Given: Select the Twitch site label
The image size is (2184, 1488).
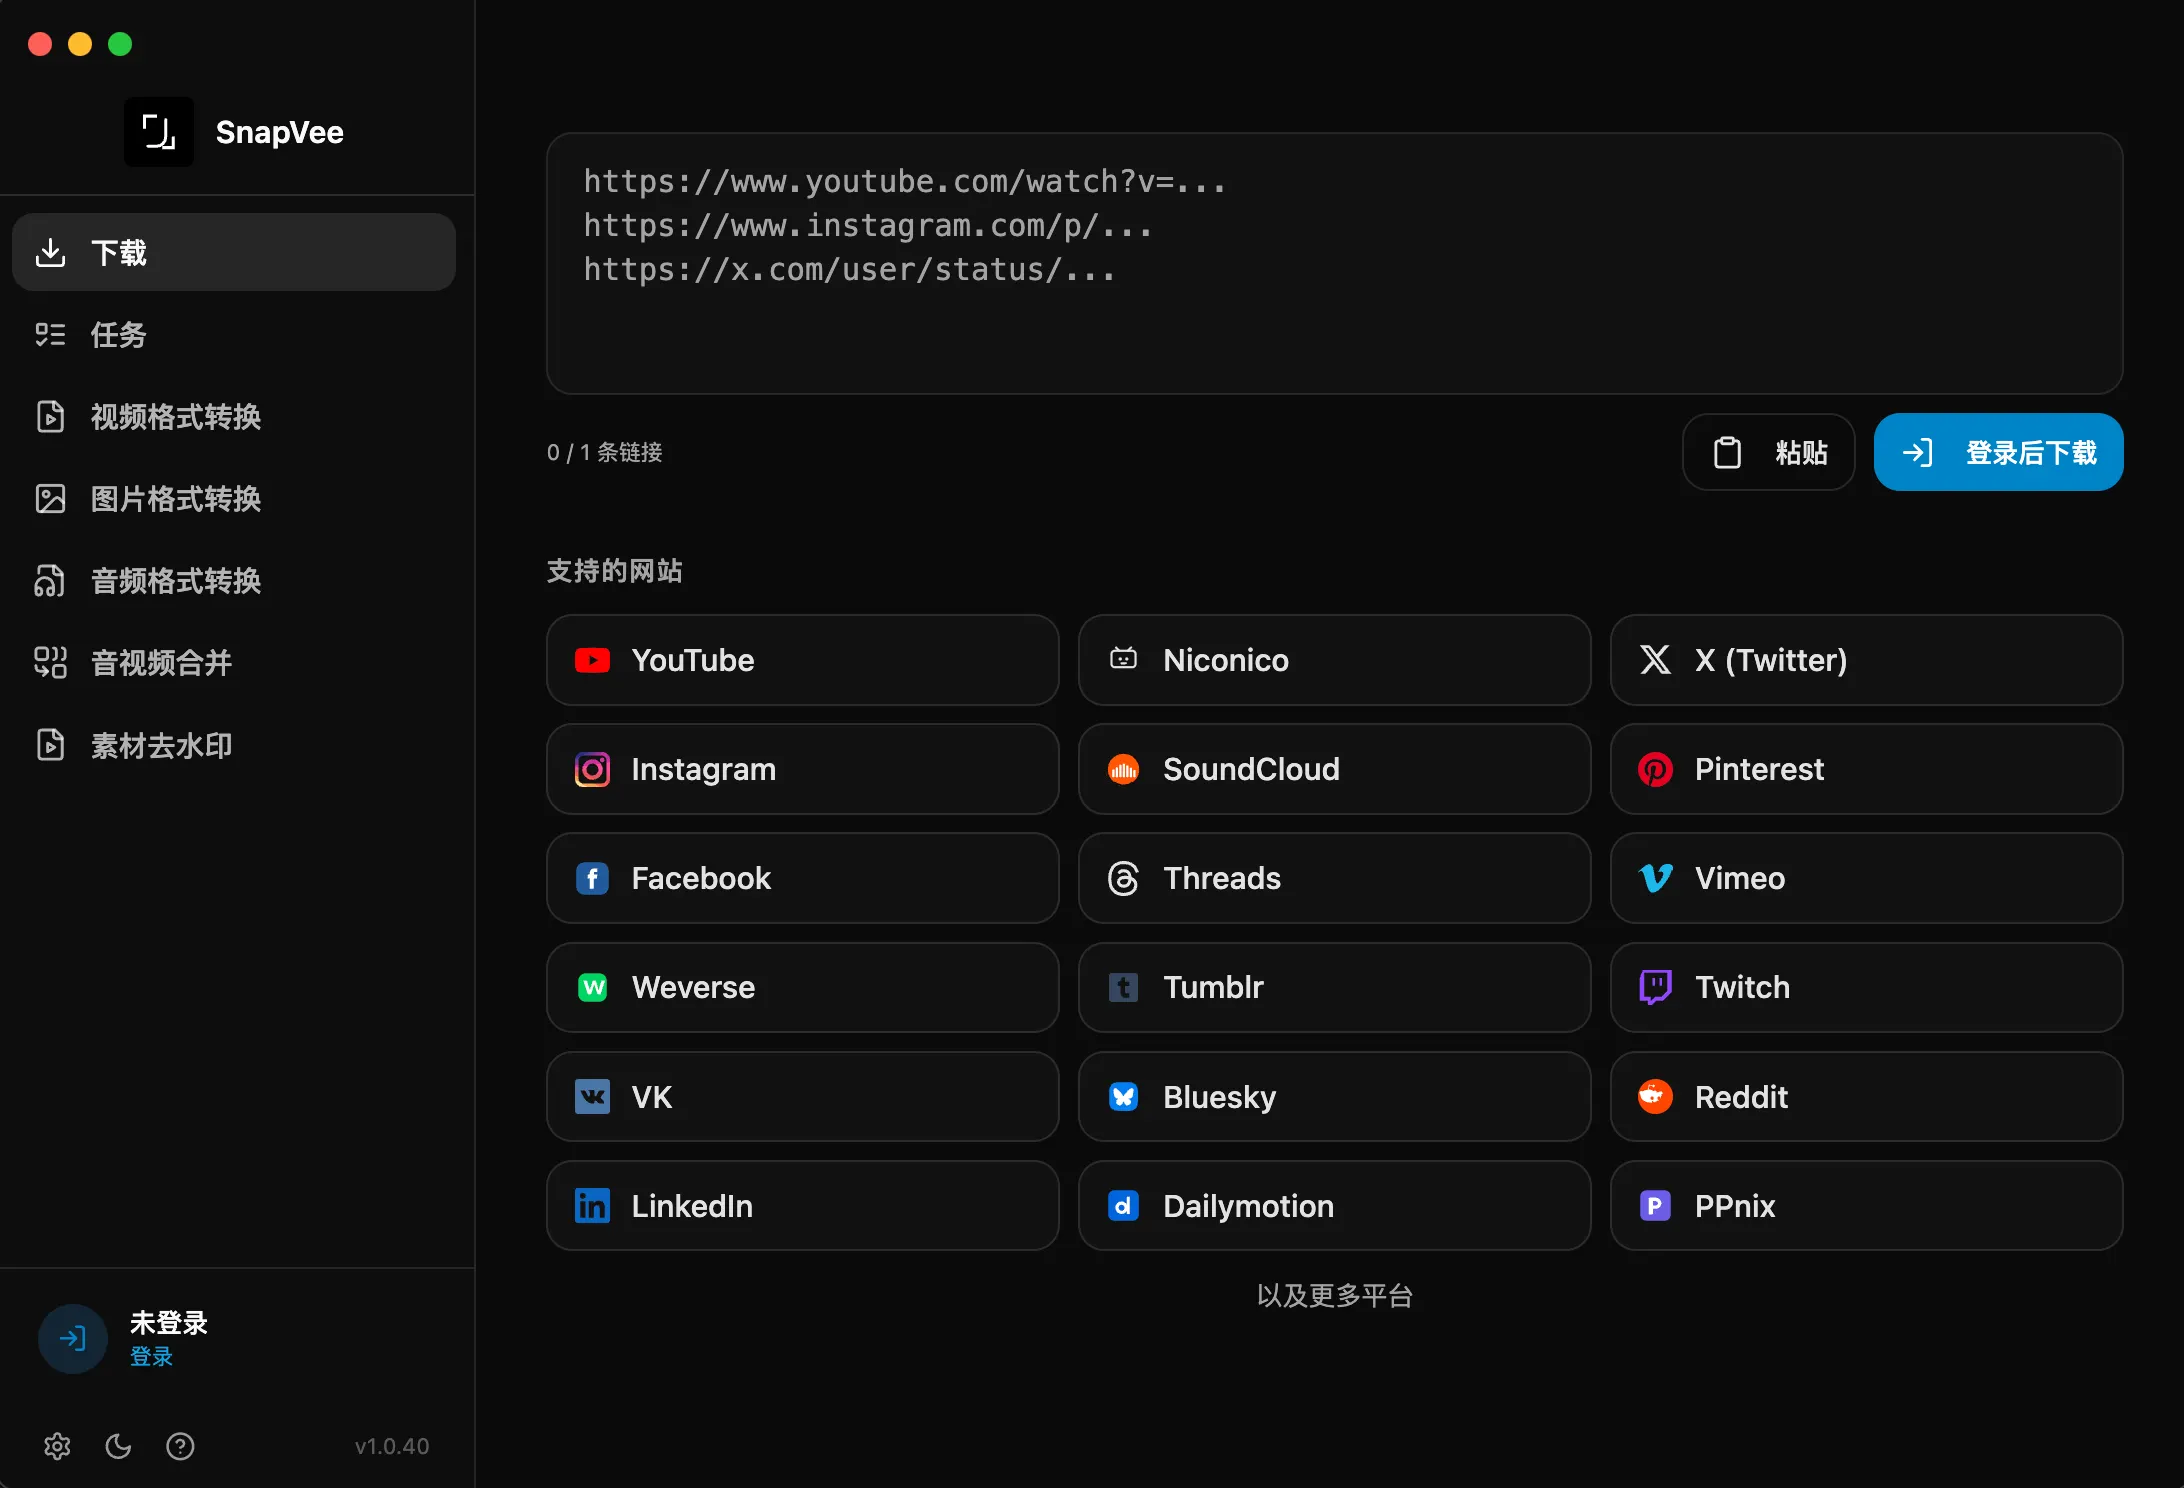Looking at the screenshot, I should coord(1742,987).
